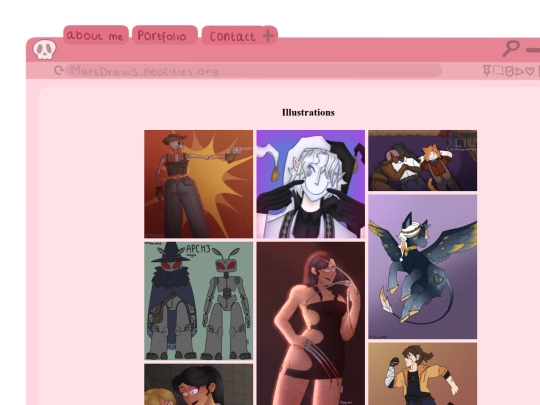Open the clawed woman in black dress illustration

click(311, 323)
